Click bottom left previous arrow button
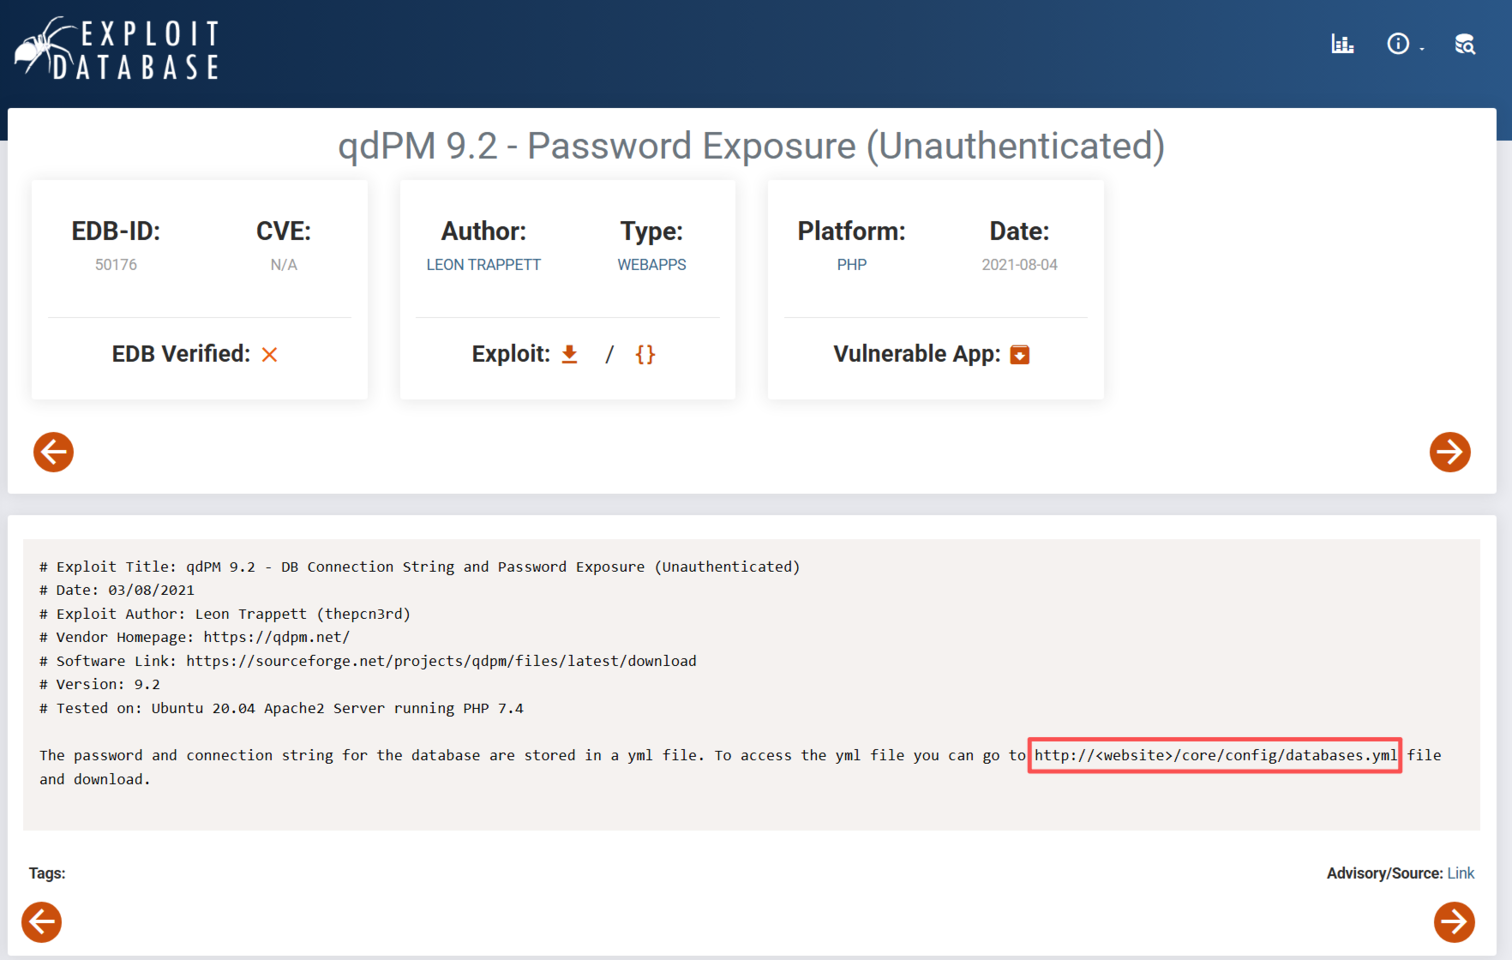 coord(42,922)
